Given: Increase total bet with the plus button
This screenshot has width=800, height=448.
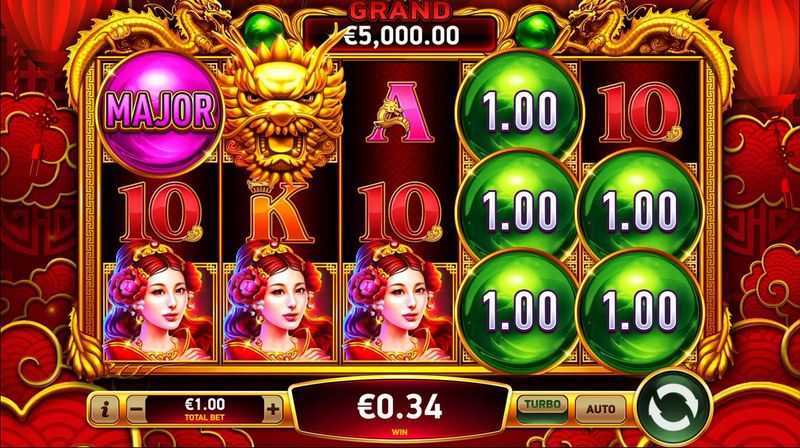Looking at the screenshot, I should coord(273,409).
